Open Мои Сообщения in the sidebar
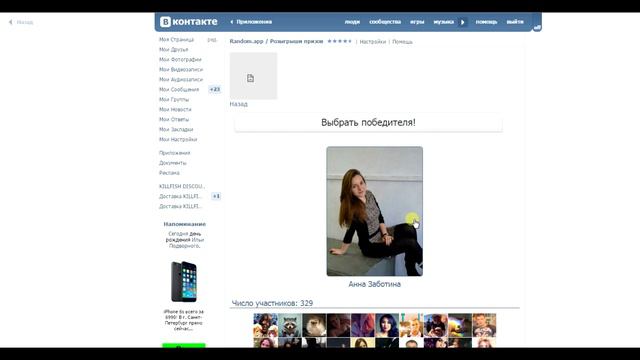 coord(179,89)
